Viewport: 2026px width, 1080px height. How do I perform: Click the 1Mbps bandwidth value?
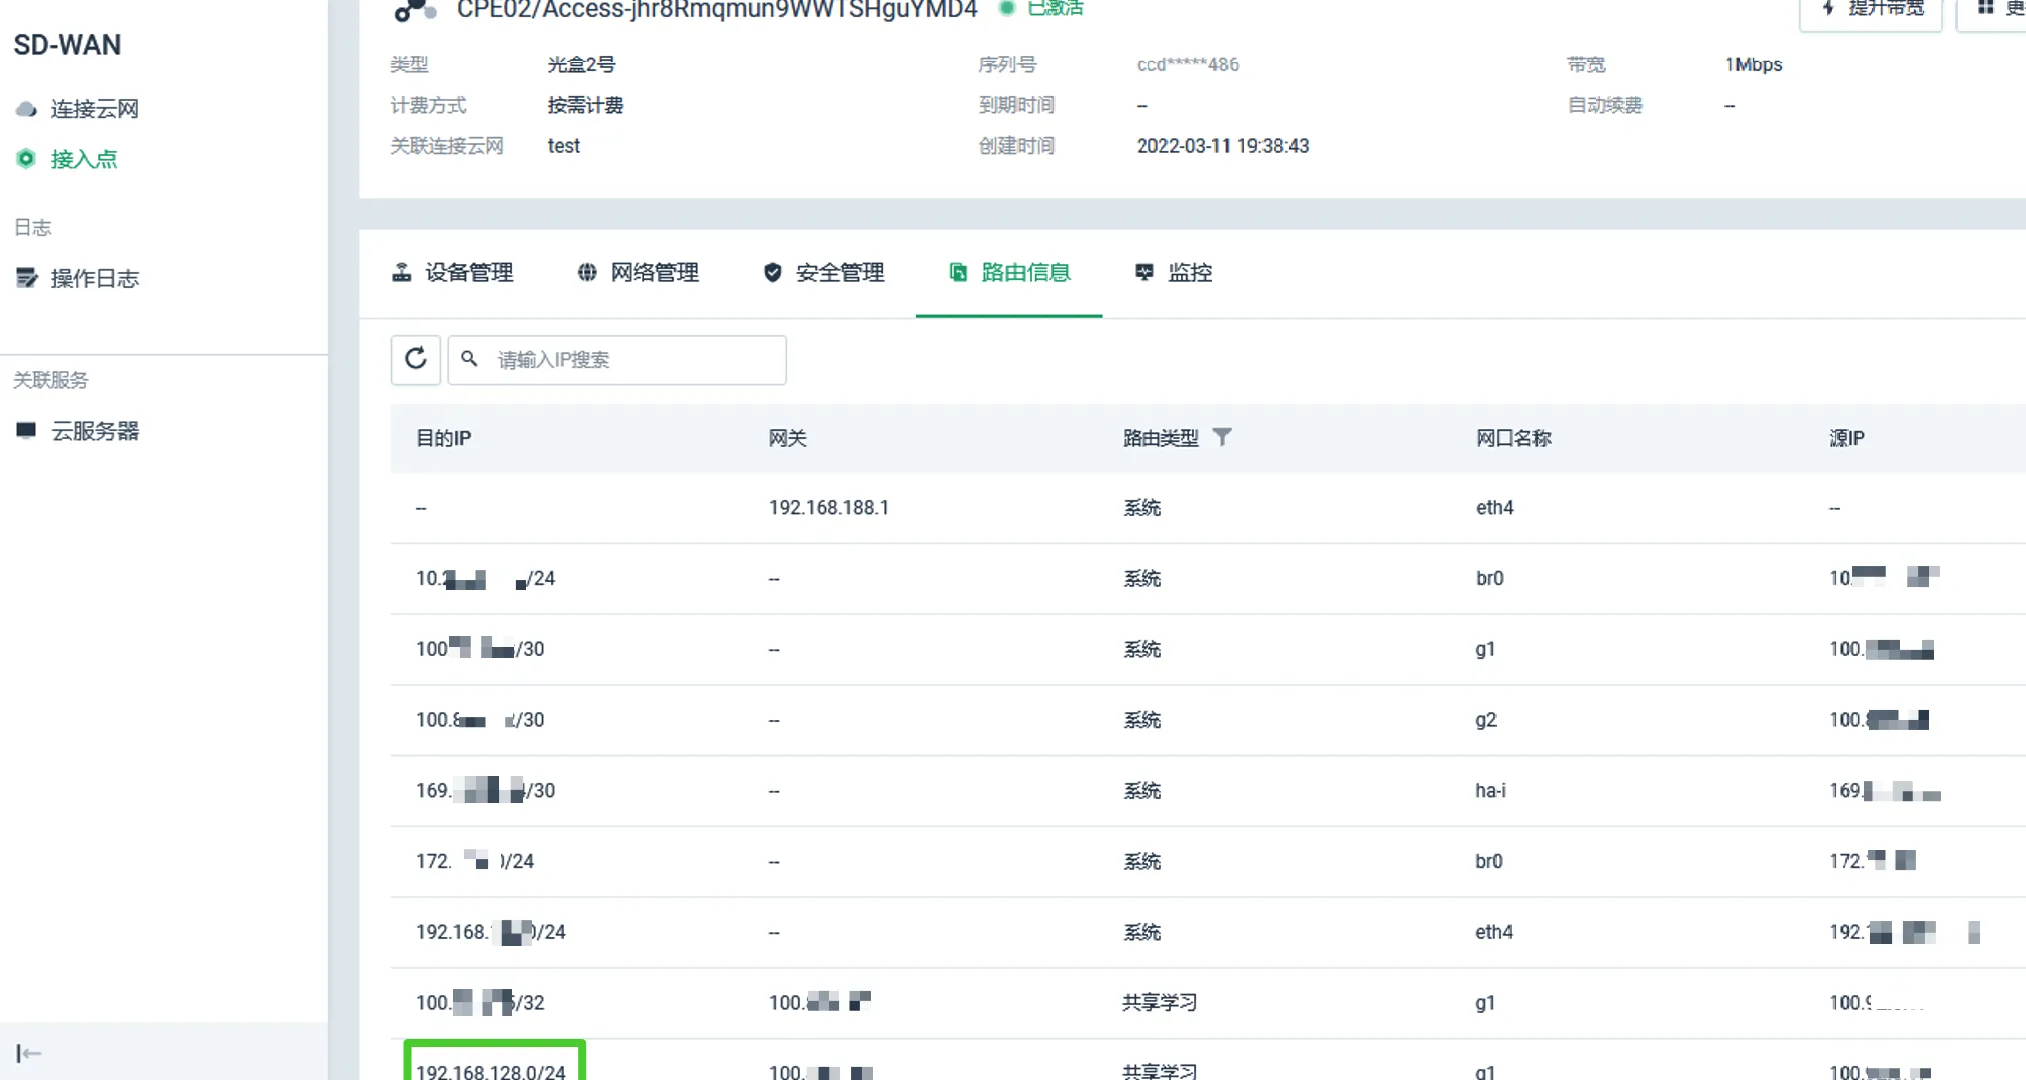1754,65
